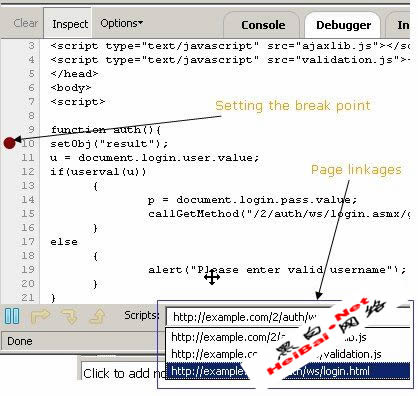Click the alert("Please enter valid username") line
This screenshot has width=418, height=396.
277,269
